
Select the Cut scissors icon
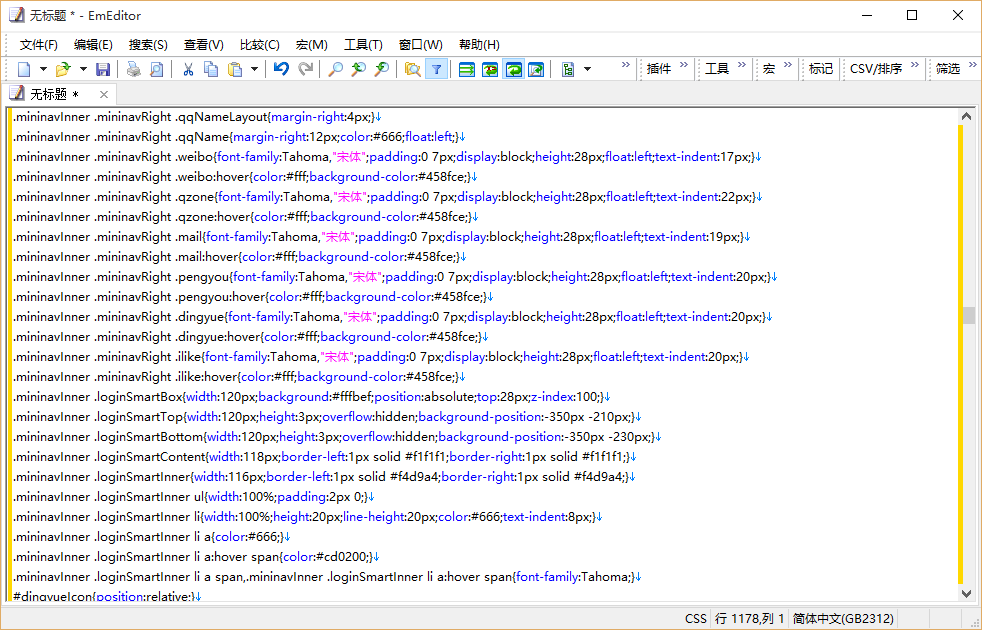point(187,69)
